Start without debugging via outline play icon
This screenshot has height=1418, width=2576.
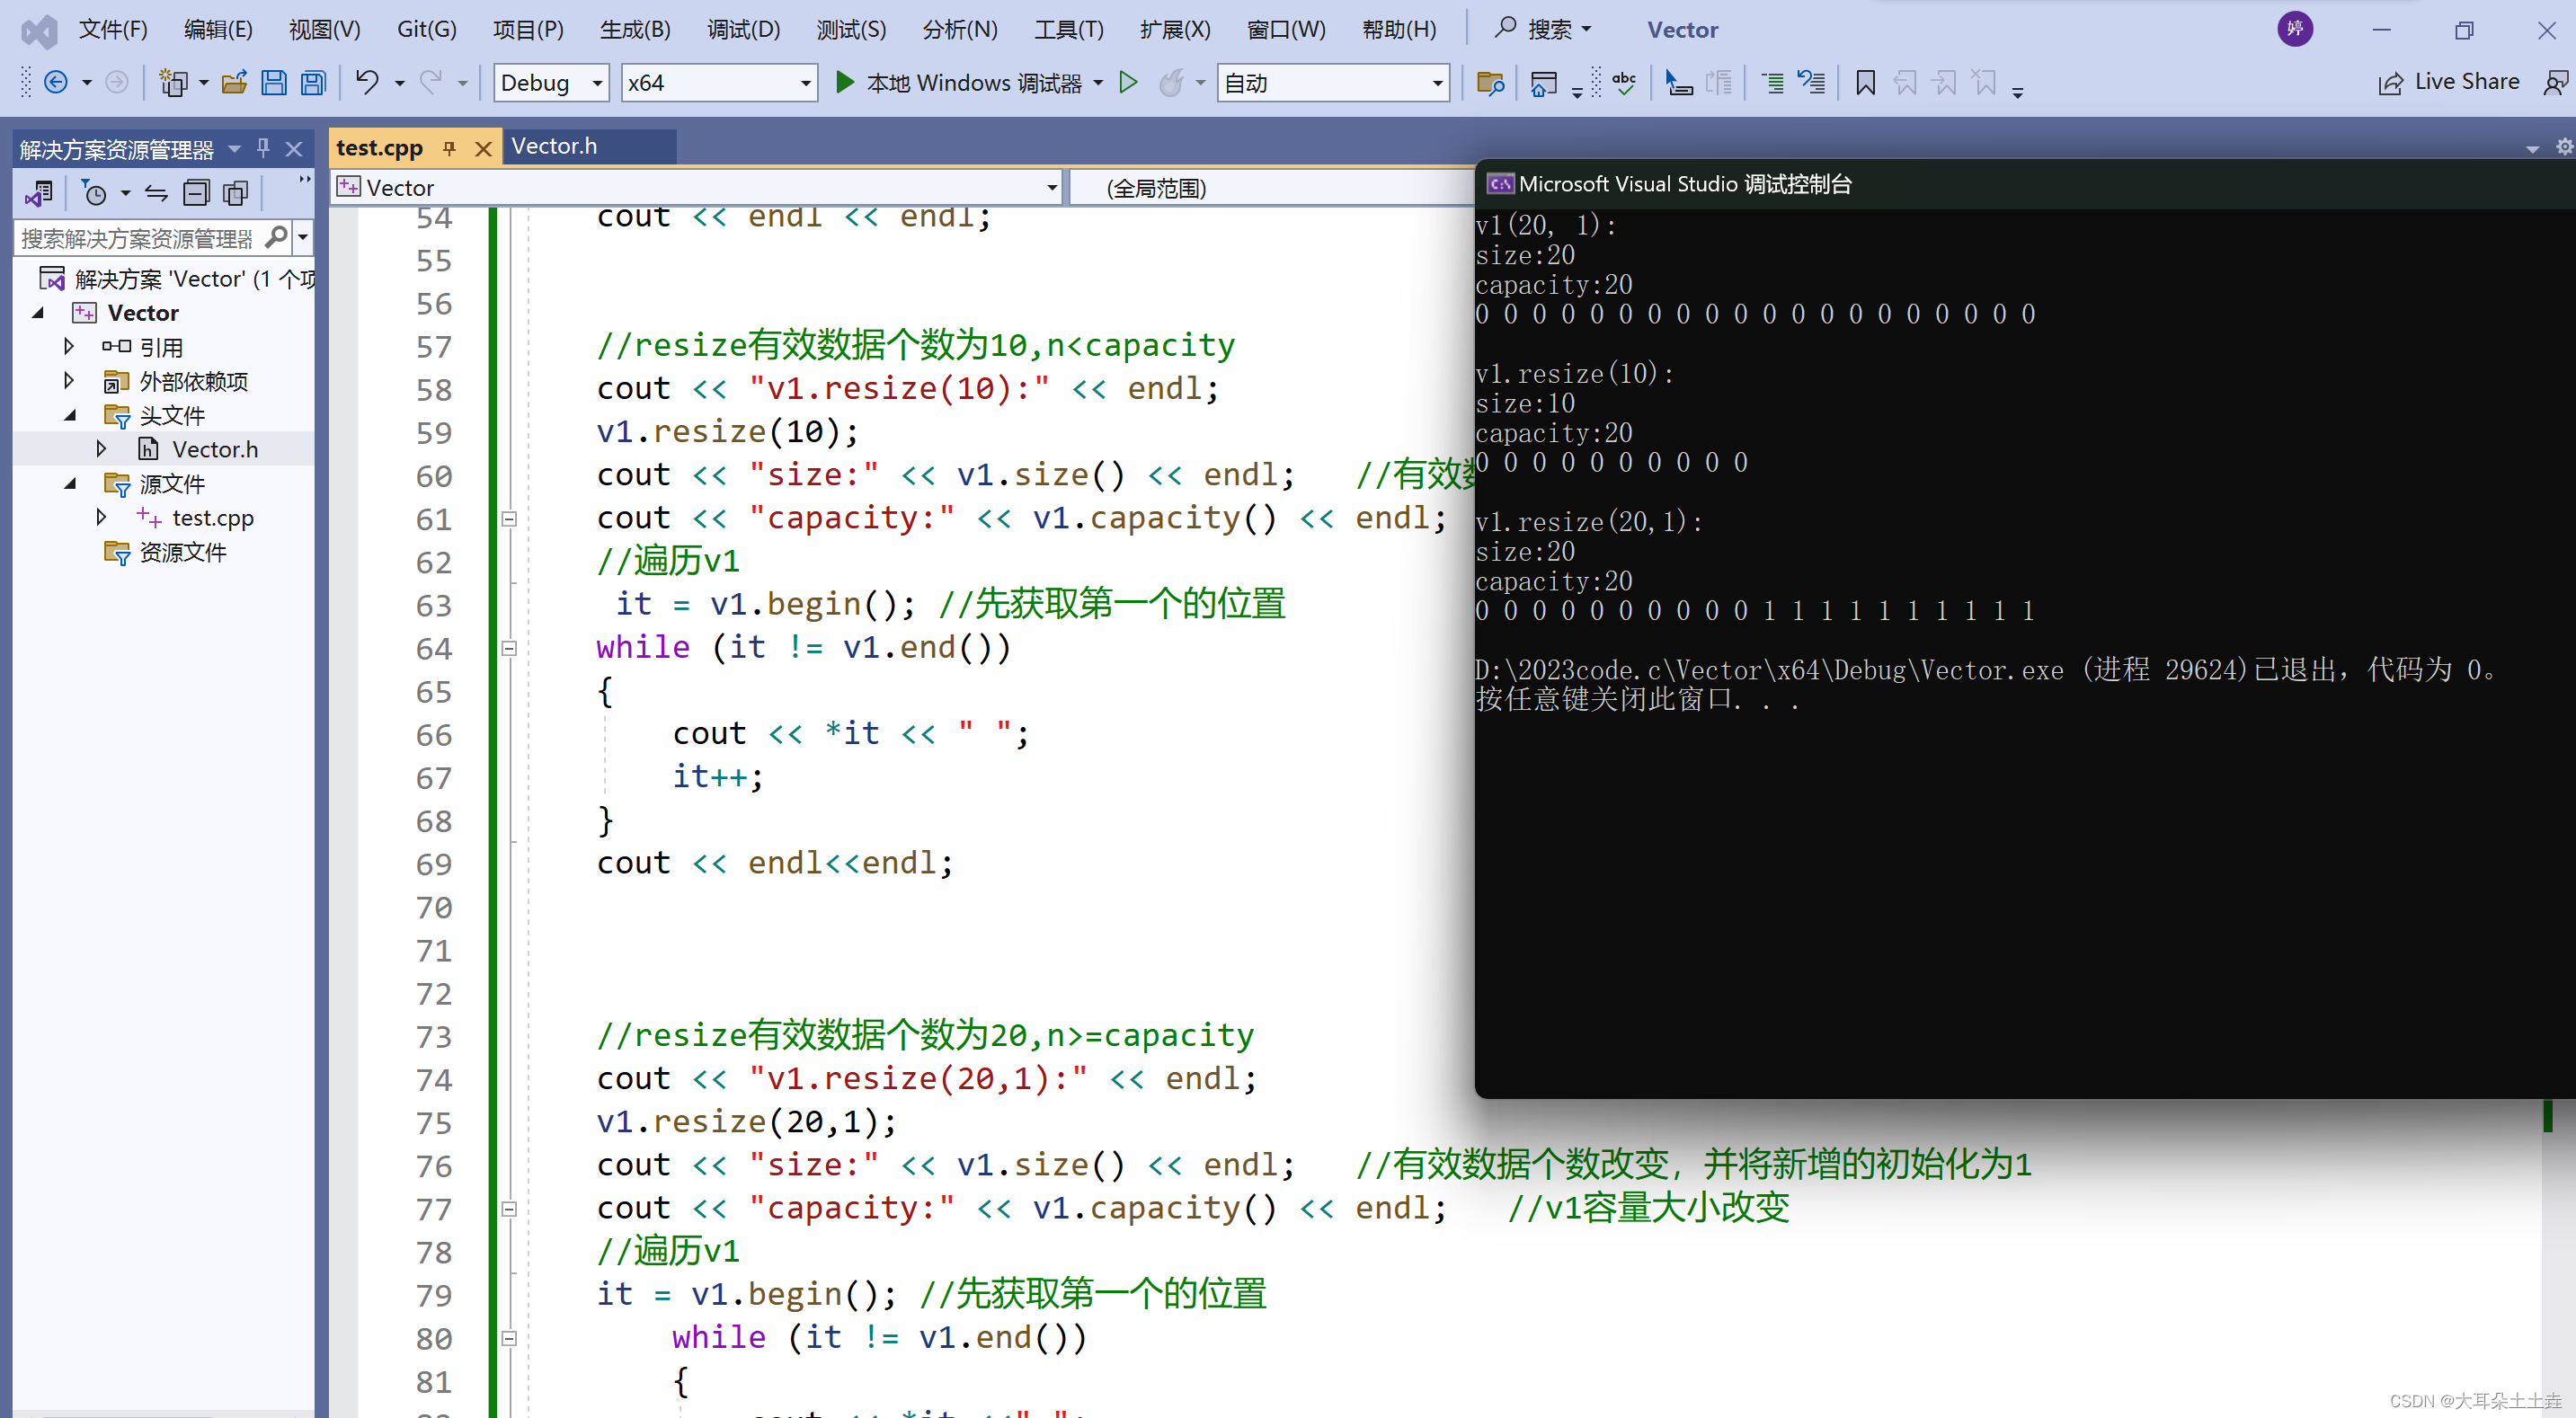pos(1128,83)
